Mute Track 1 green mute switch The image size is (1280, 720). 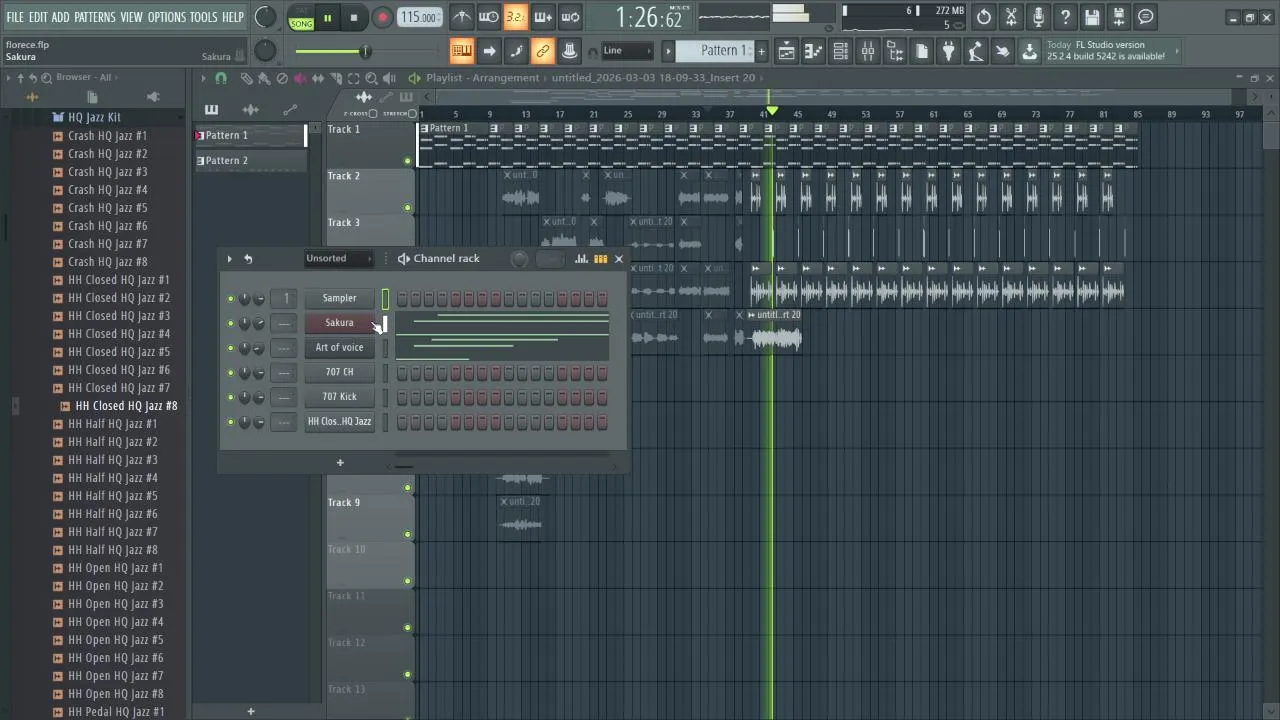coord(407,161)
